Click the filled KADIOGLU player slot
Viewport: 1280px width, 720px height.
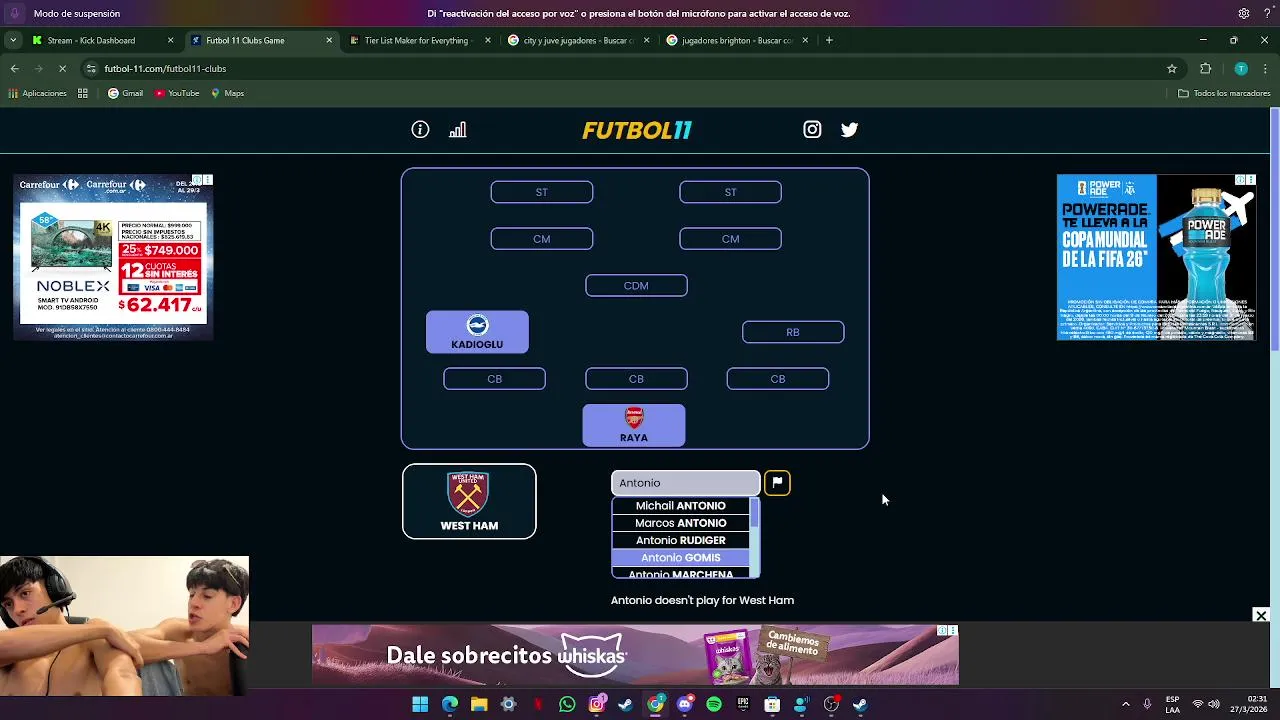[x=477, y=332]
